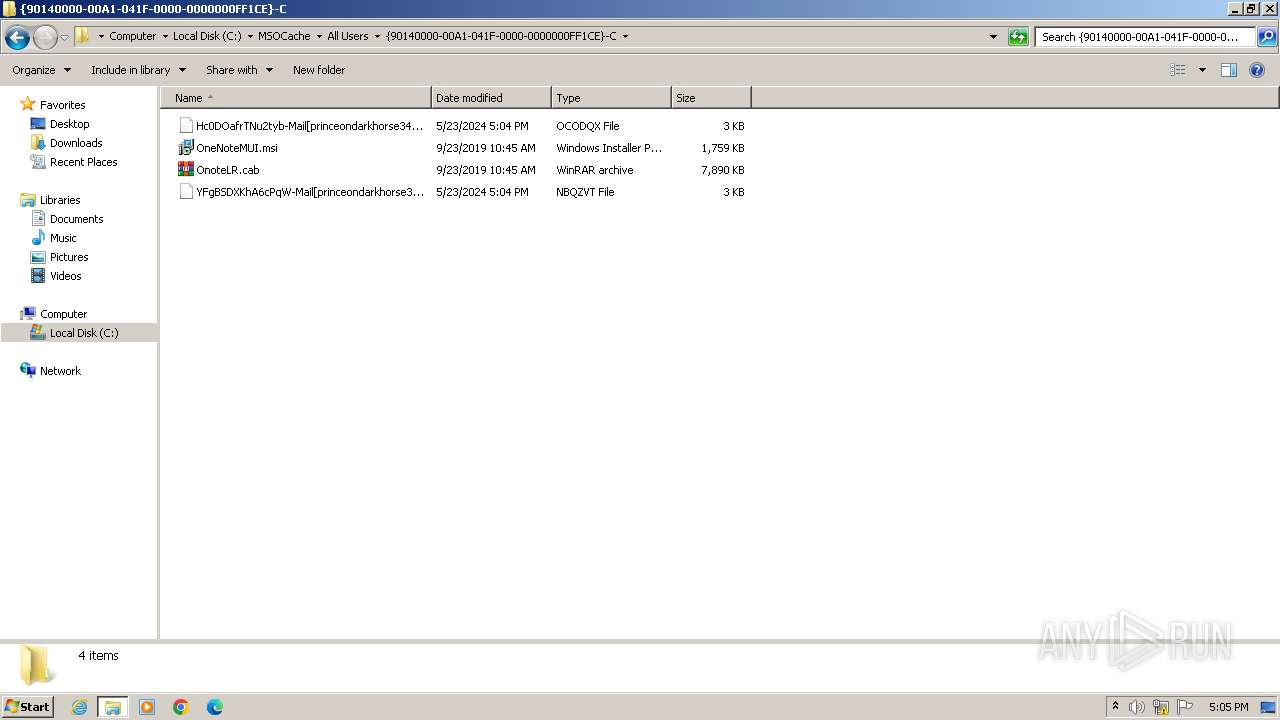Open Downloads in Favorites
This screenshot has height=720, width=1280.
coord(76,143)
